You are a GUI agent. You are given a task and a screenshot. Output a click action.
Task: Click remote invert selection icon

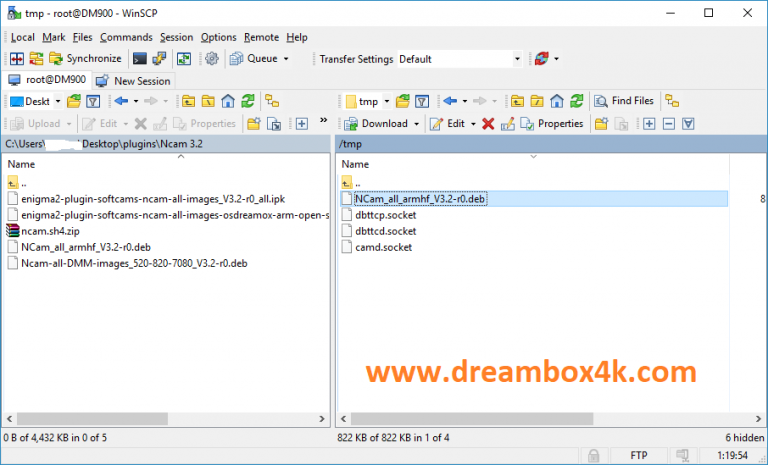(x=688, y=124)
